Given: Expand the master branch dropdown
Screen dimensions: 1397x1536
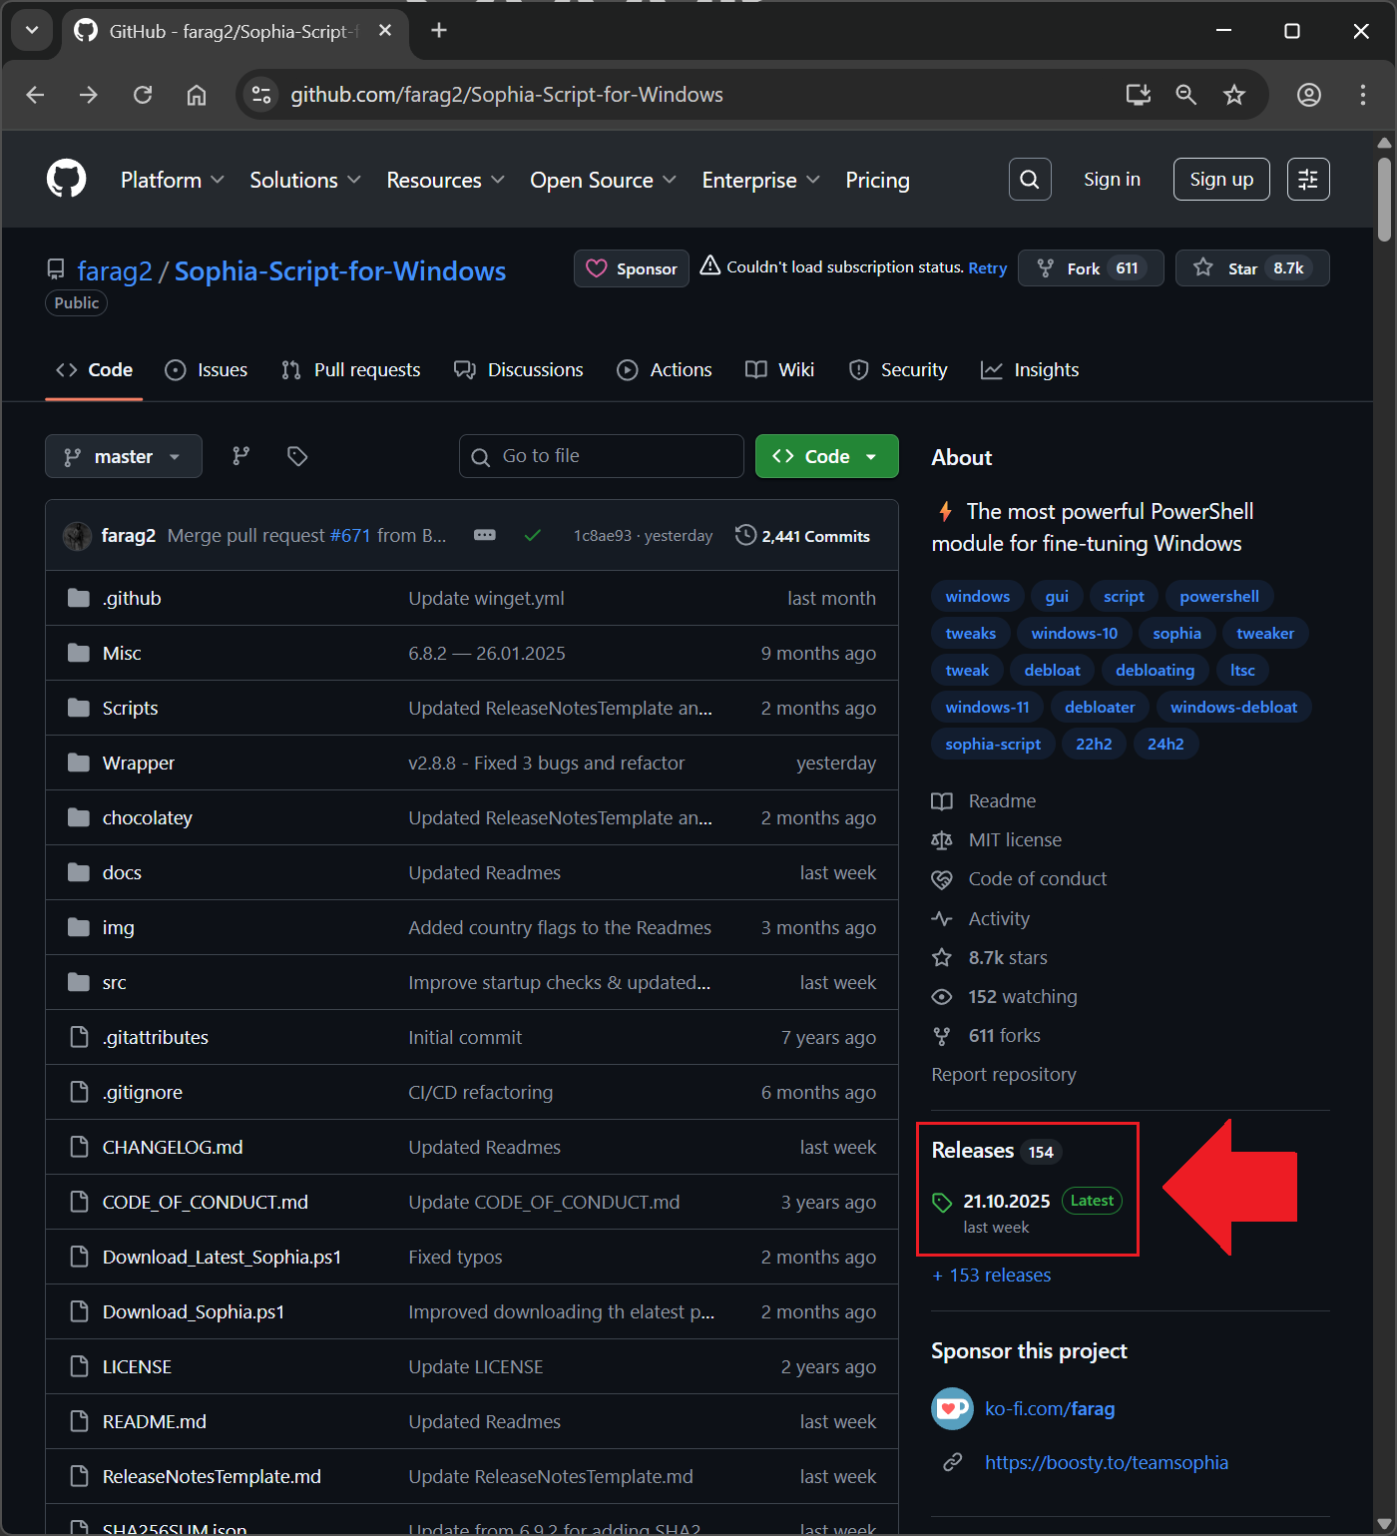Looking at the screenshot, I should coord(123,456).
